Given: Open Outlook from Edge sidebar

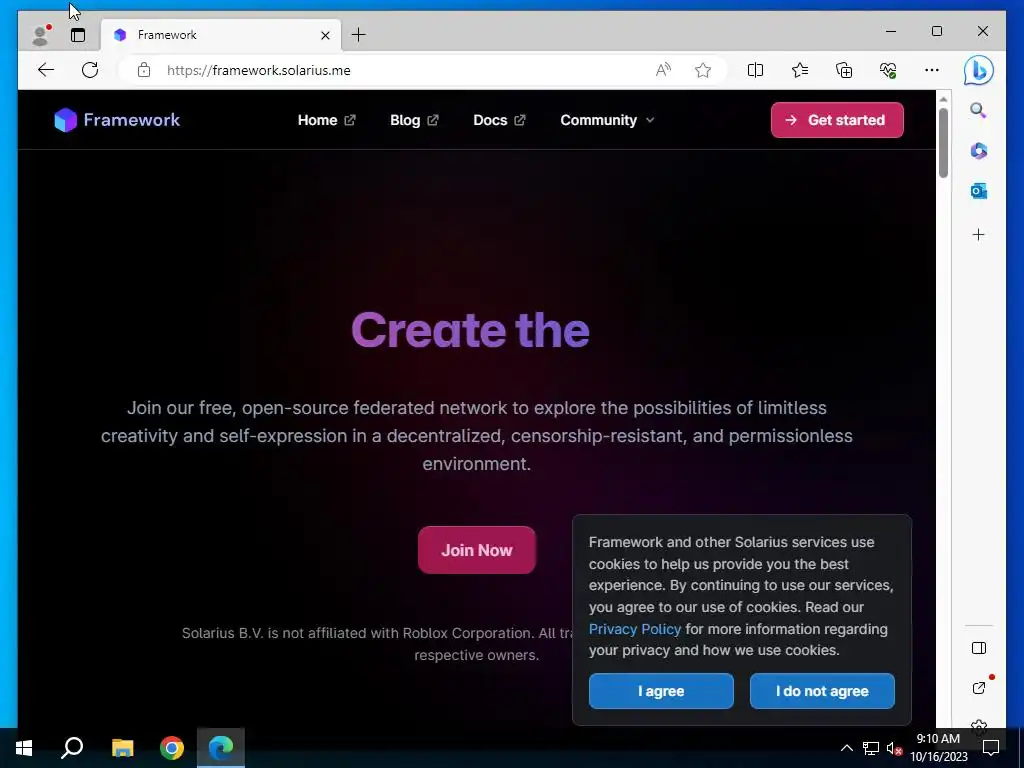Looking at the screenshot, I should coord(978,191).
